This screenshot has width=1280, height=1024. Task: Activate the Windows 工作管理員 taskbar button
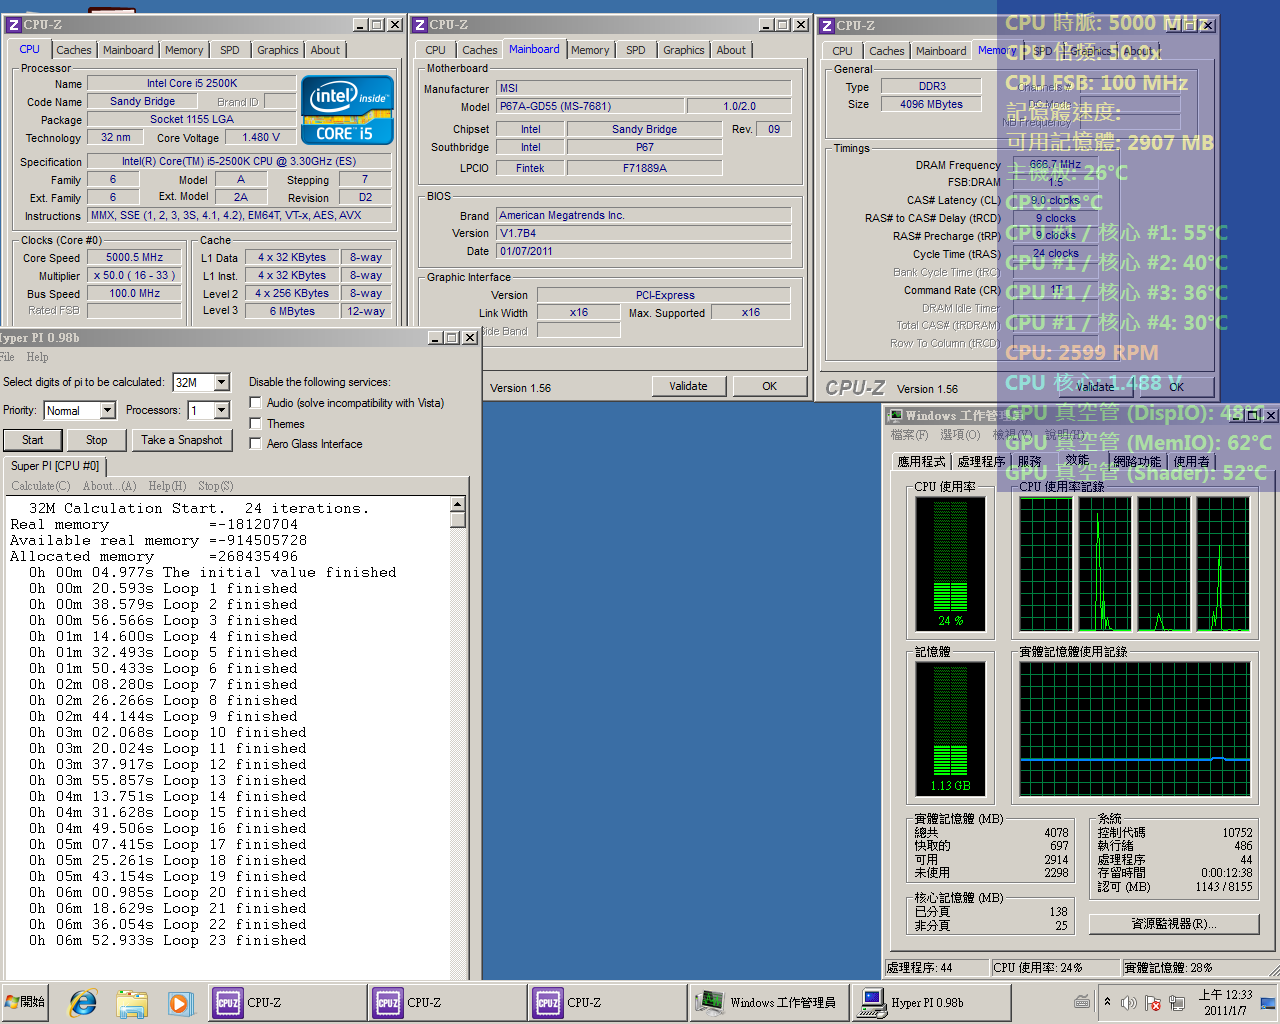pos(769,1002)
